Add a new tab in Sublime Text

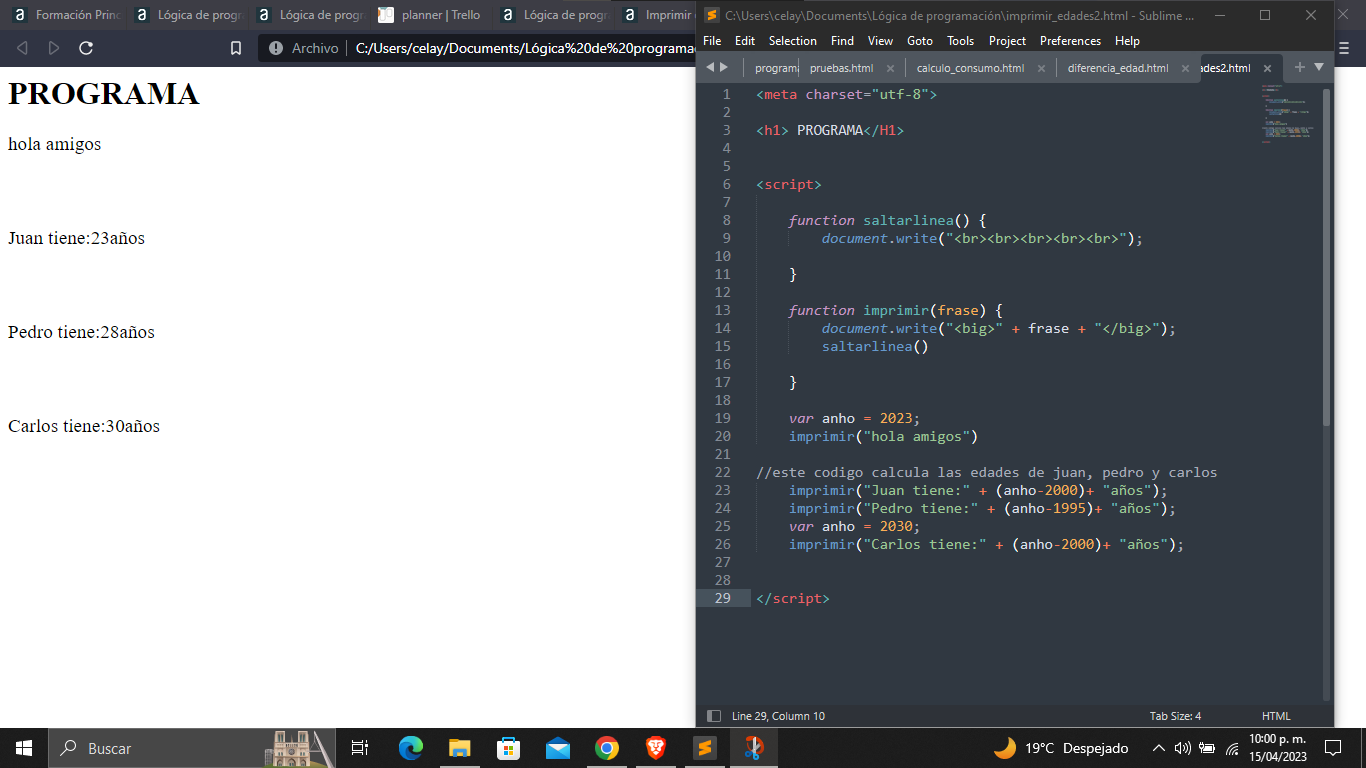[x=1300, y=67]
